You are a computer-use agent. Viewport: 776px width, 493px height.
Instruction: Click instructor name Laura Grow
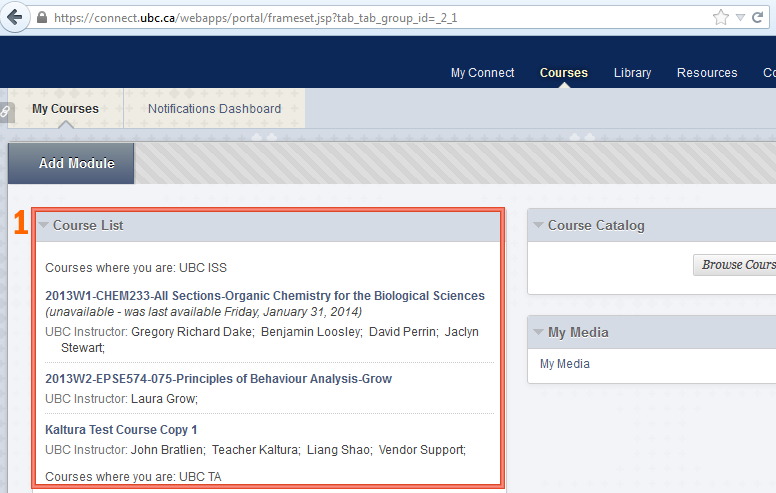pos(164,399)
